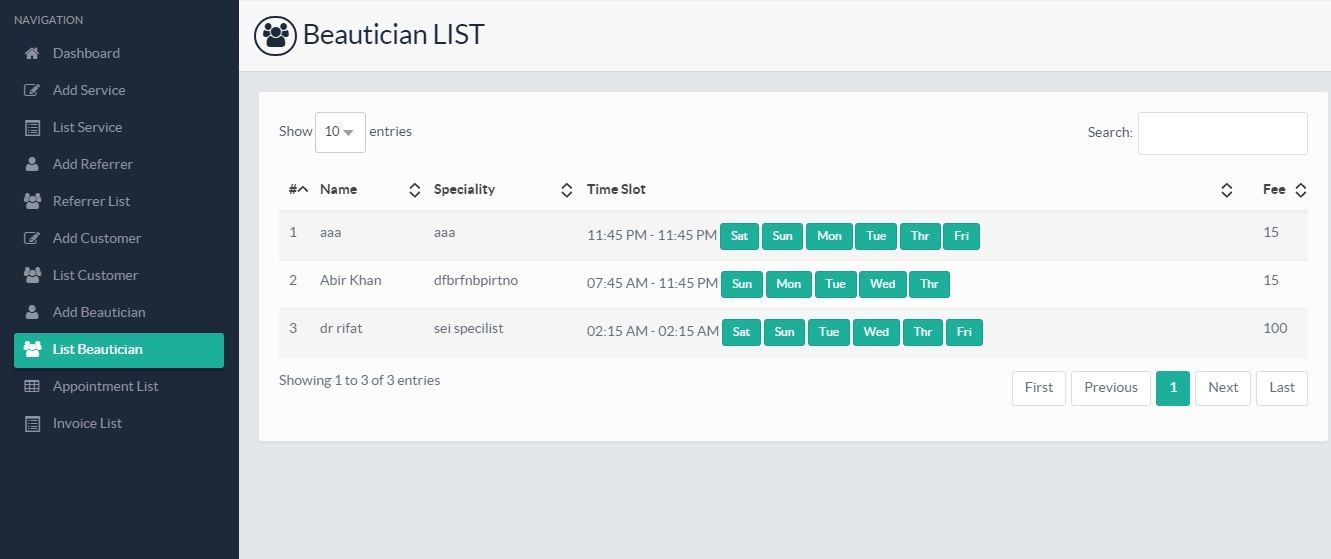The width and height of the screenshot is (1331, 559).
Task: Click the Name column sort arrows
Action: pyautogui.click(x=415, y=190)
